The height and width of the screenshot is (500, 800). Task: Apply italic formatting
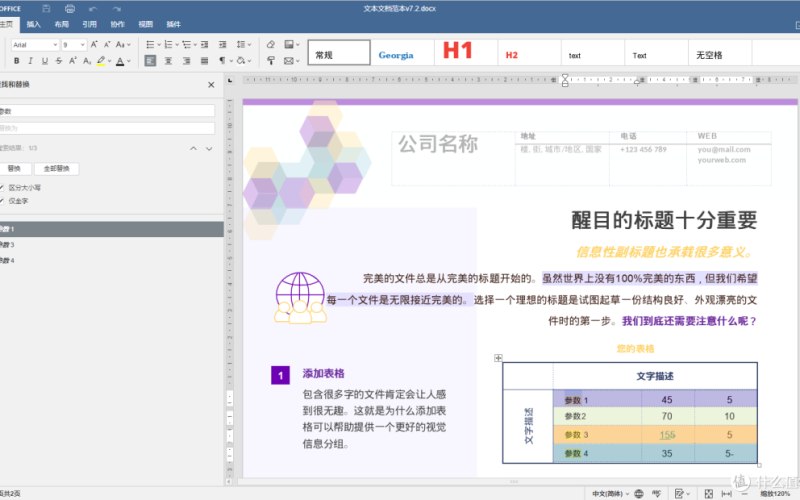(31, 61)
